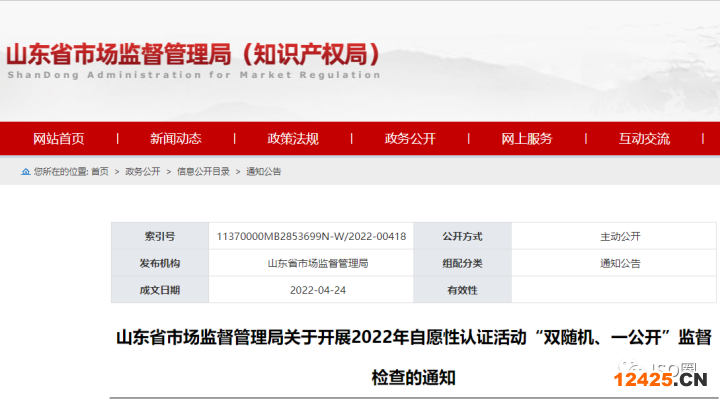
Task: Open 政务公开 in the red navigation bar
Action: tap(410, 139)
